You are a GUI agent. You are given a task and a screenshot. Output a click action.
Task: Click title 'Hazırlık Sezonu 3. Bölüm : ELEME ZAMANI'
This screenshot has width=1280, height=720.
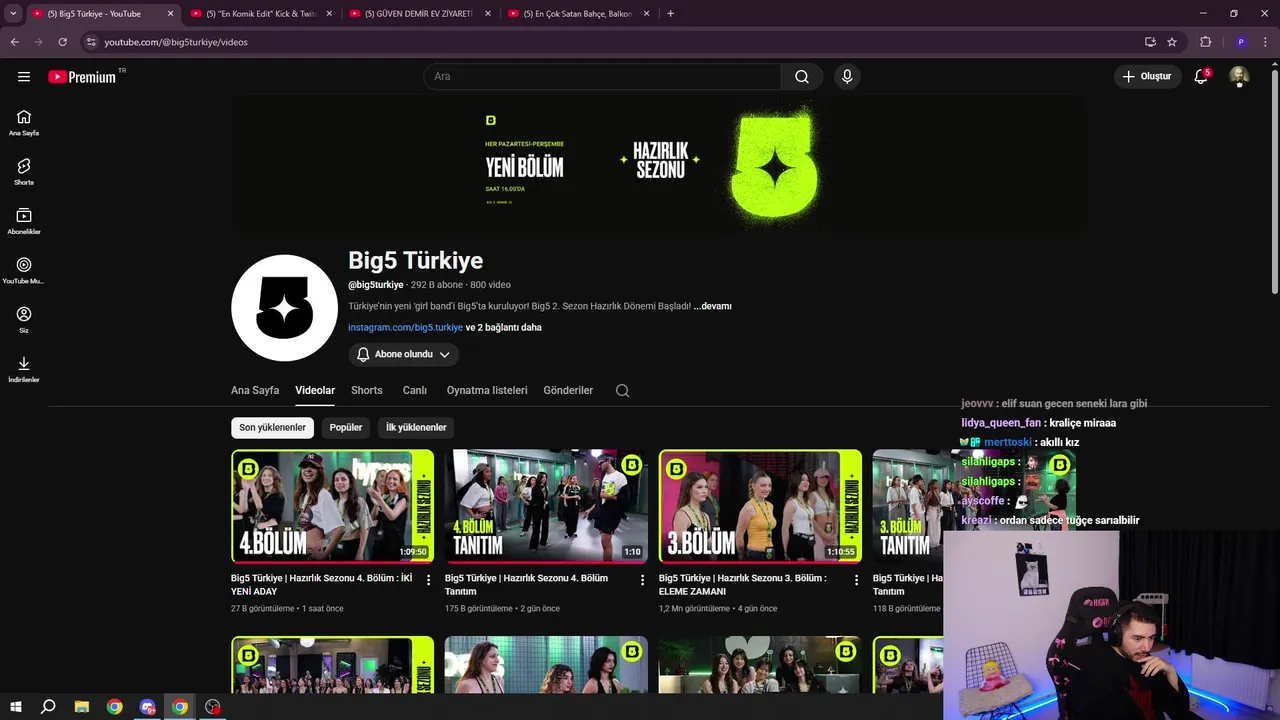[743, 584]
